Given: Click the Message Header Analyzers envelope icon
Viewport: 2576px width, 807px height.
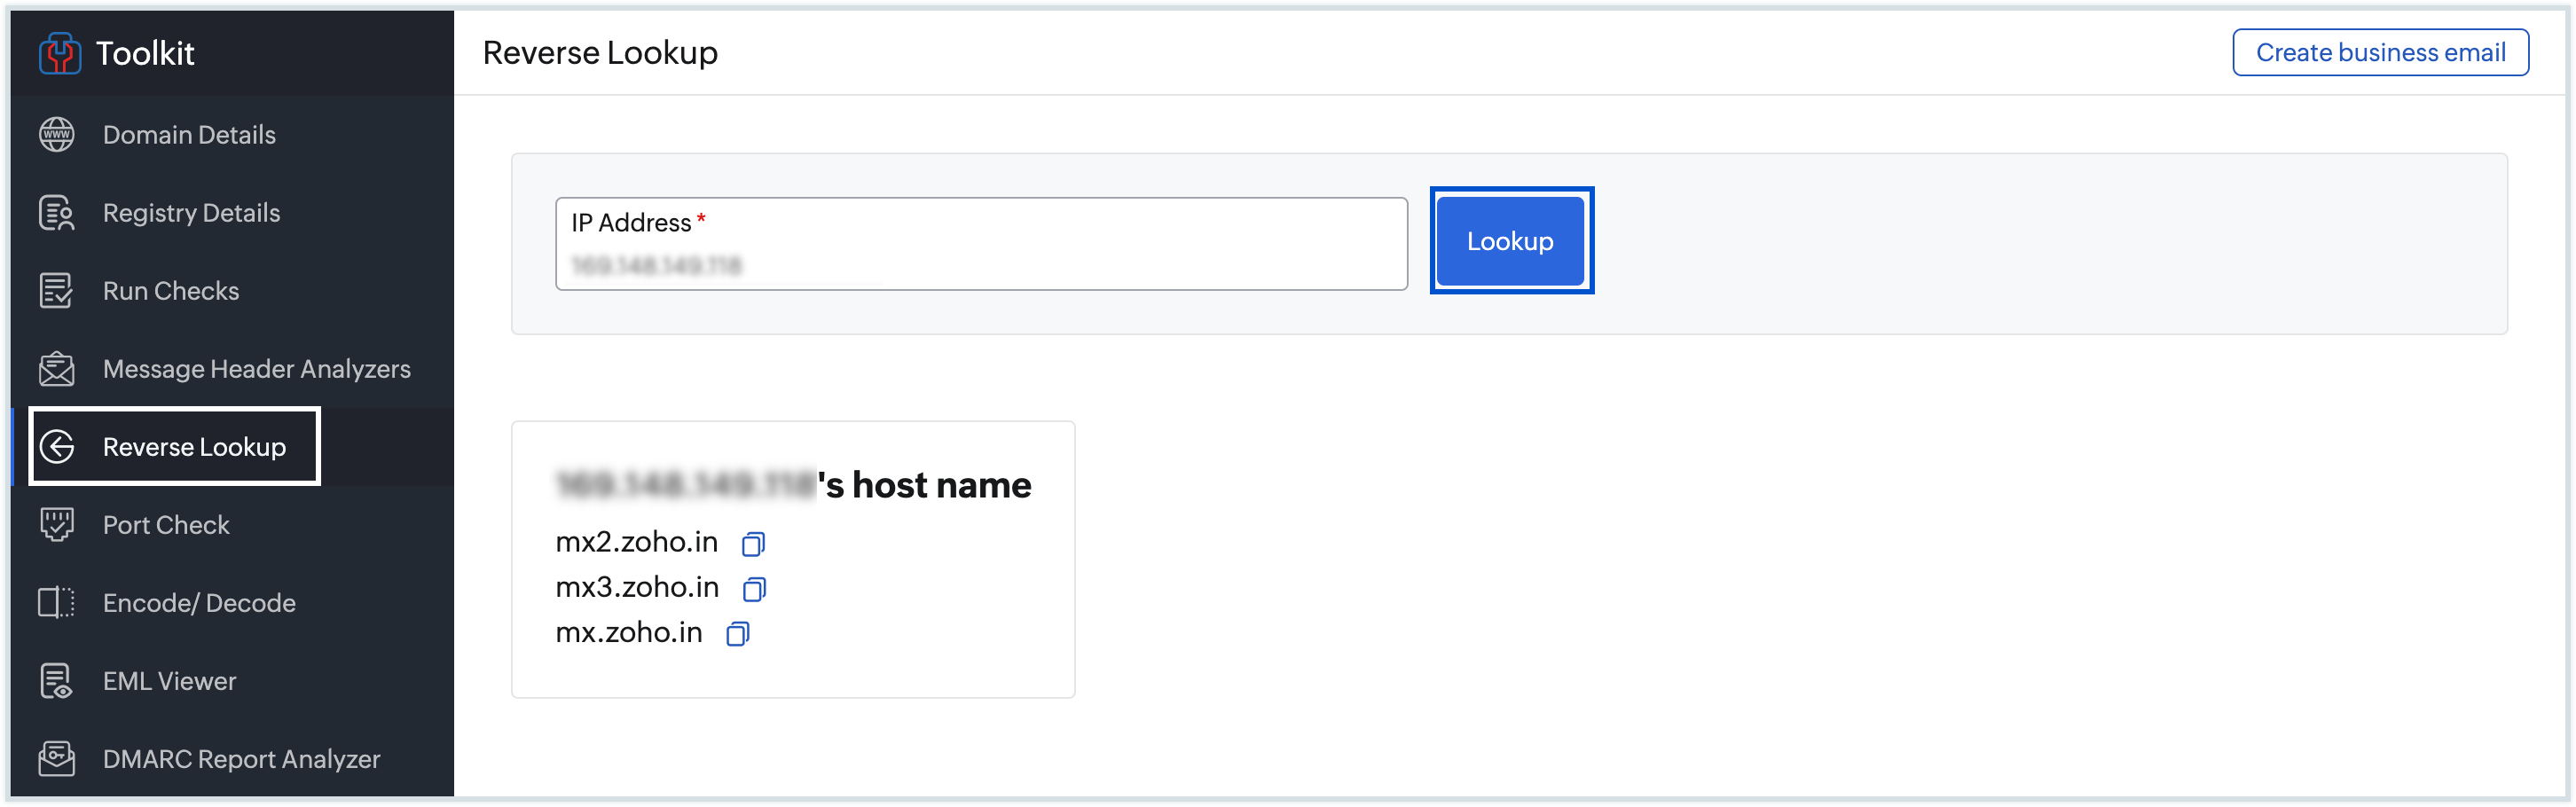Looking at the screenshot, I should click(57, 369).
